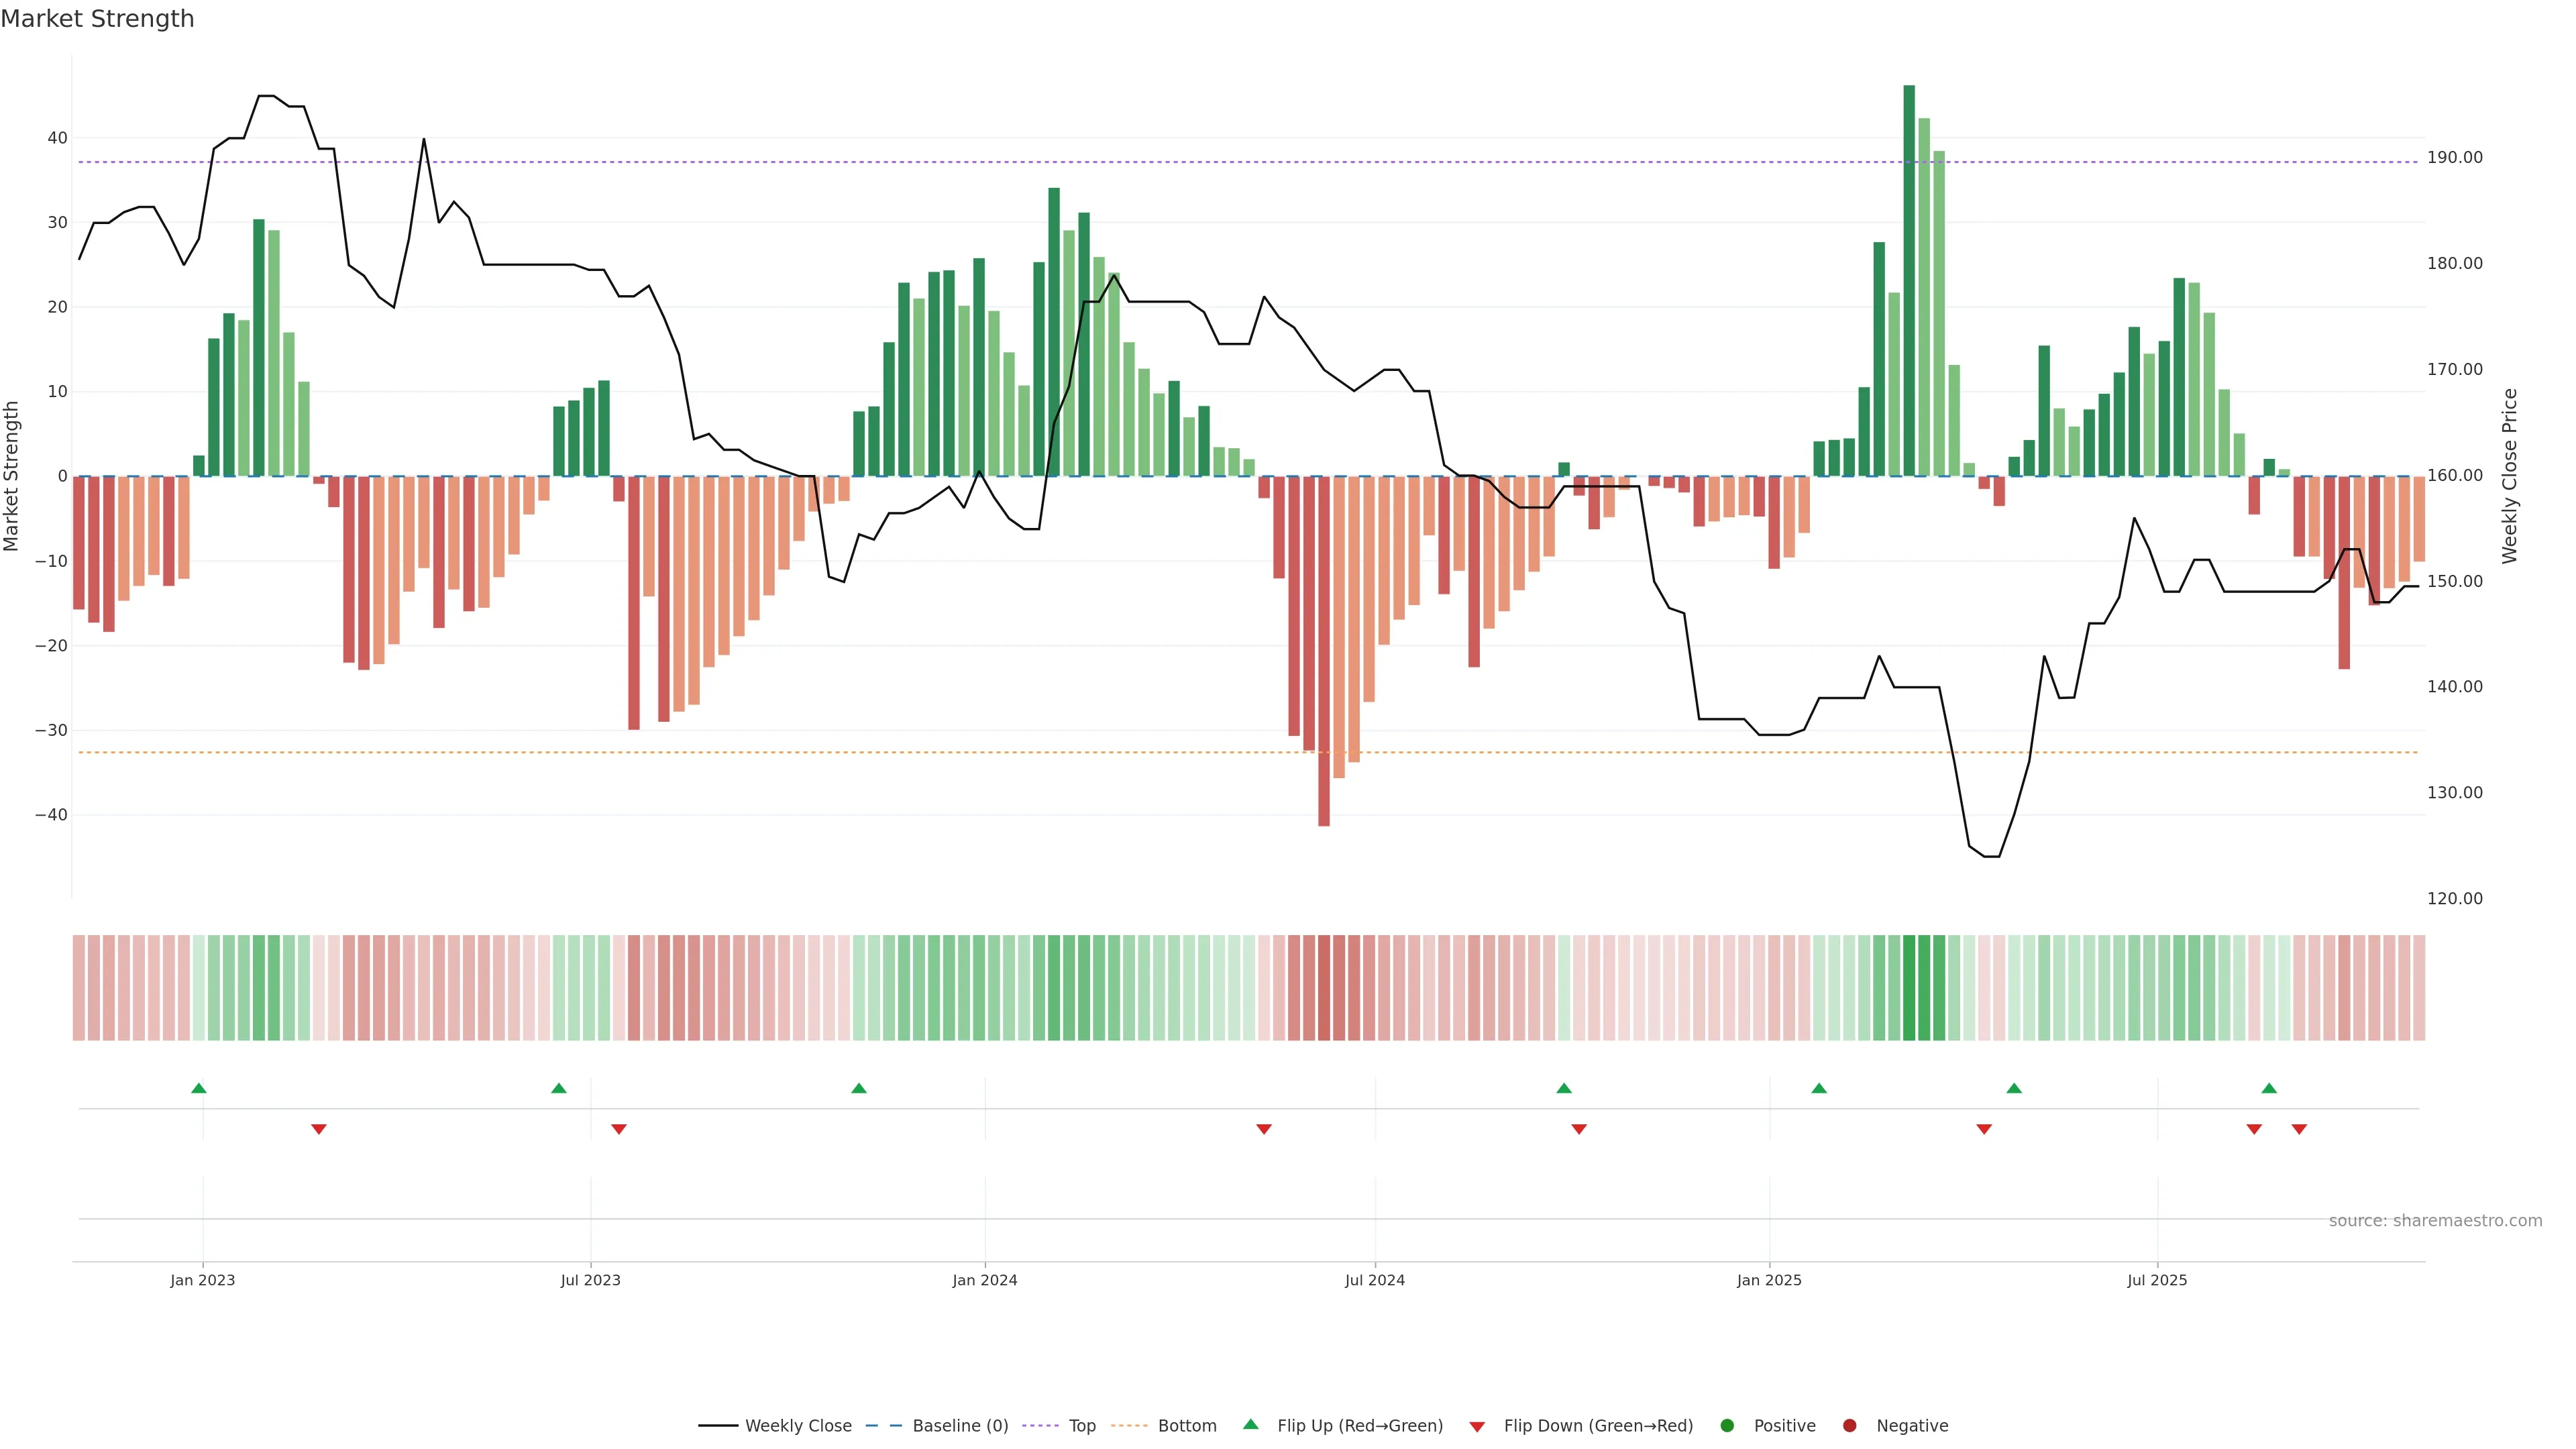Click the tallest green bar in early 2025

(1909, 280)
